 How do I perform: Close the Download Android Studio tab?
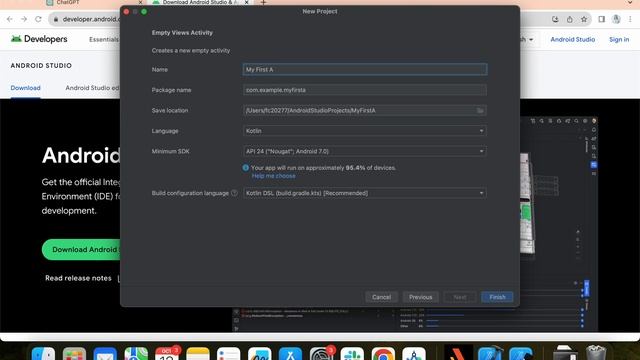pyautogui.click(x=247, y=2)
